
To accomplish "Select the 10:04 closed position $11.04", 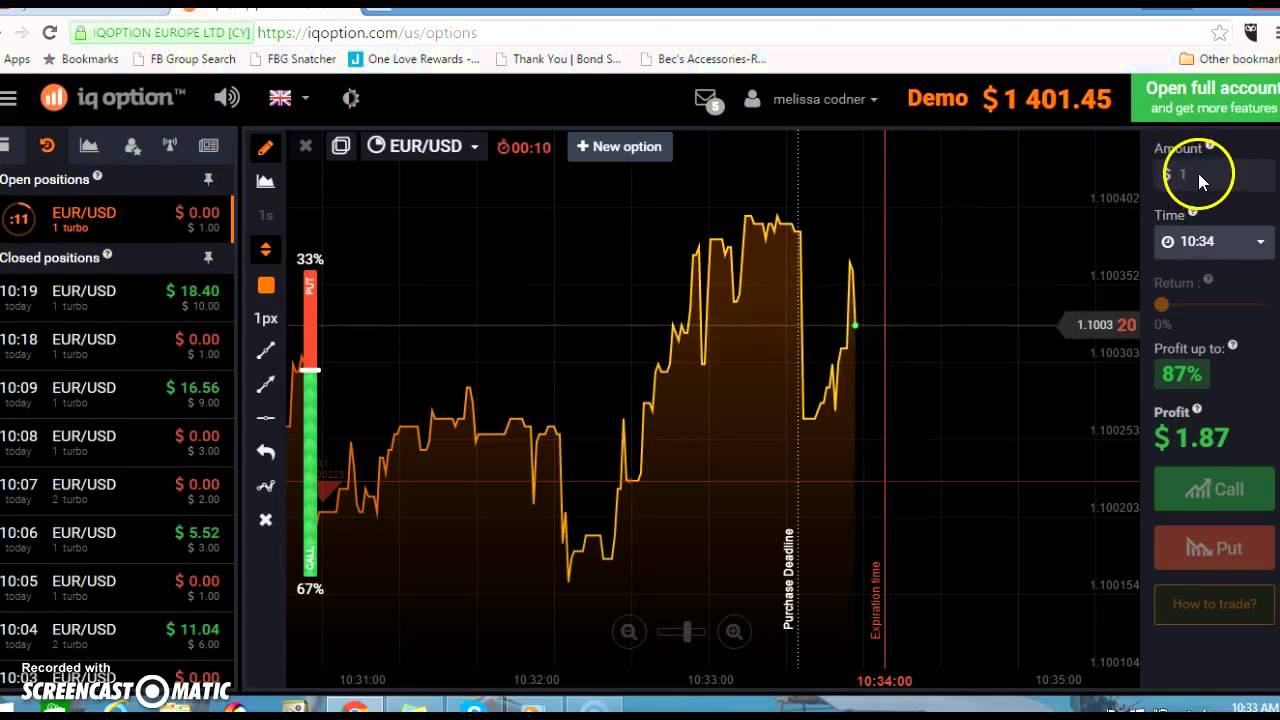I will [115, 635].
